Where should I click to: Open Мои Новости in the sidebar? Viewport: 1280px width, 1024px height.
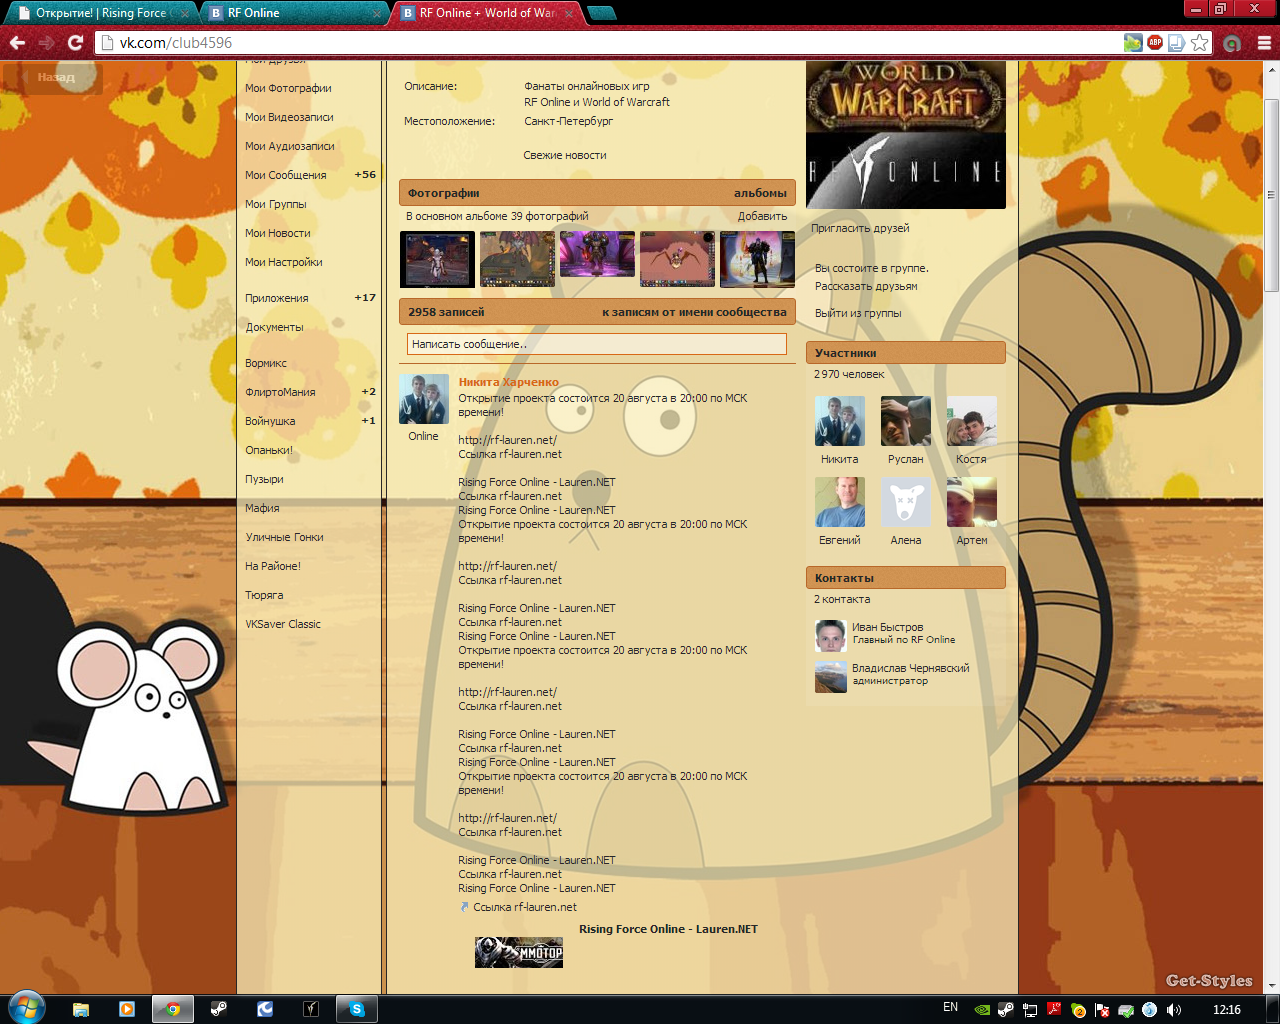278,233
